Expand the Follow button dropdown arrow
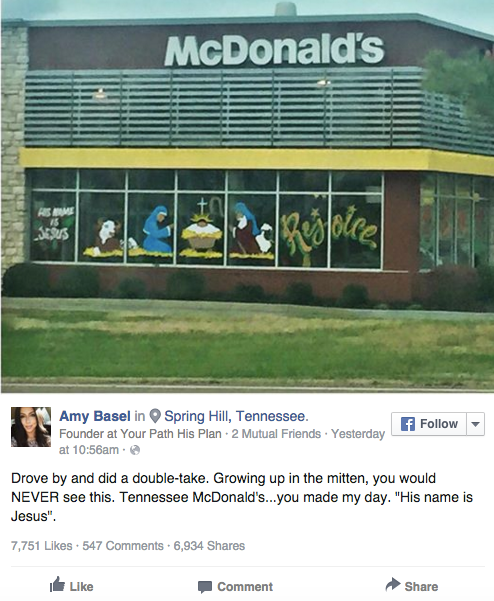Viewport: 494px width, 601px height. tap(476, 424)
